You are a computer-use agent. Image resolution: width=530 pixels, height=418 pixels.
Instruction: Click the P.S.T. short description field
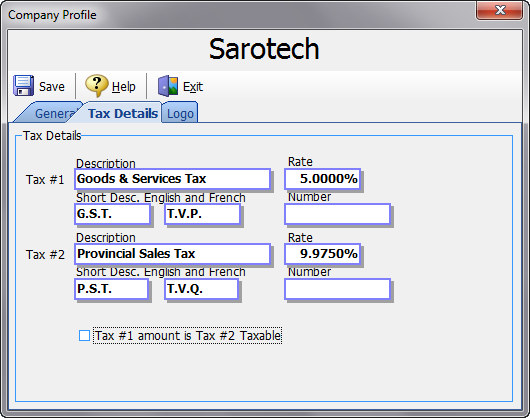click(111, 289)
